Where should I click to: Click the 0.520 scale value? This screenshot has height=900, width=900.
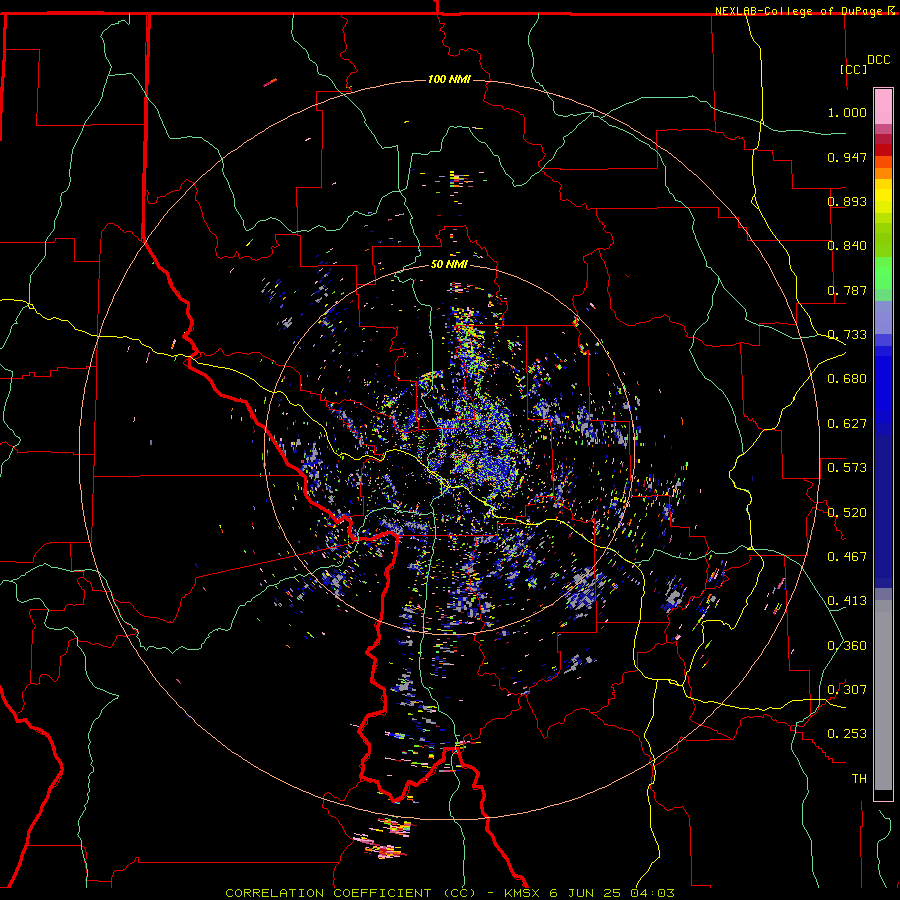point(847,513)
